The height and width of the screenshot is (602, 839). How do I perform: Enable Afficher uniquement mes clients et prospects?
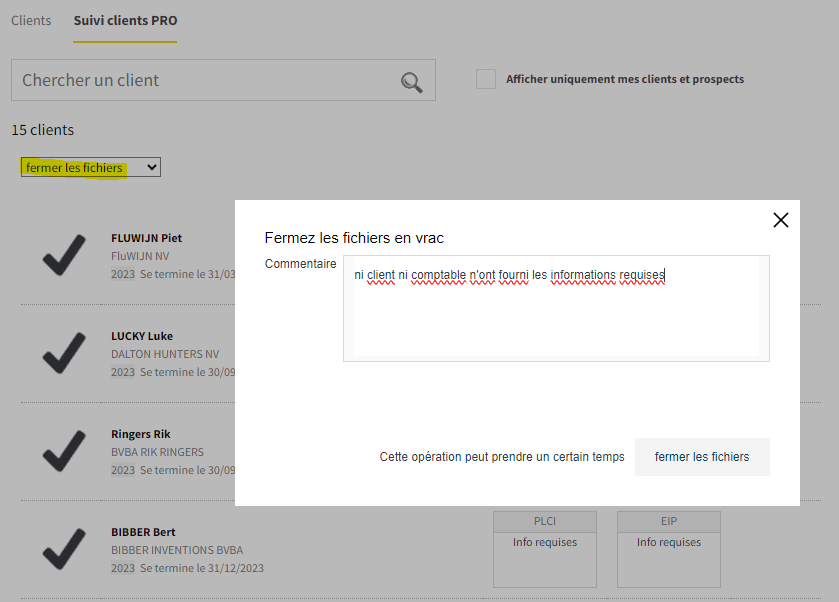point(486,79)
